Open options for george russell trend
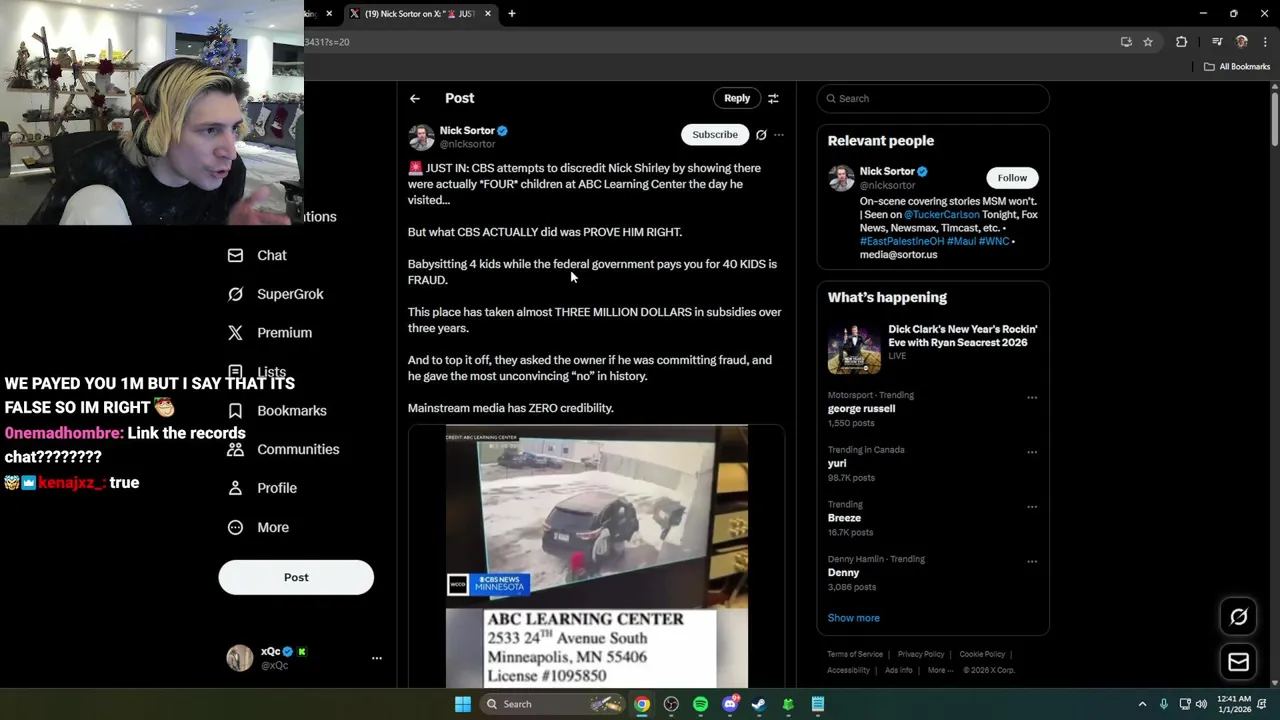1280x720 pixels. click(1031, 398)
